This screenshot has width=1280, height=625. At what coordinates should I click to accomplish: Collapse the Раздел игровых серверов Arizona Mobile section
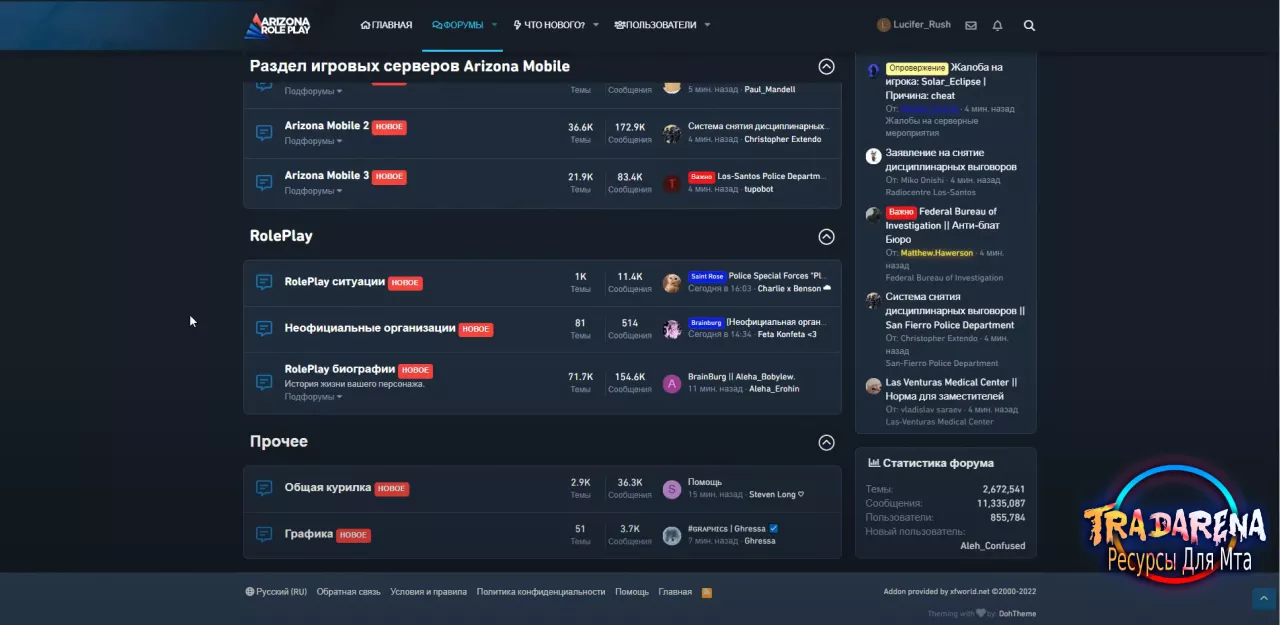click(826, 67)
